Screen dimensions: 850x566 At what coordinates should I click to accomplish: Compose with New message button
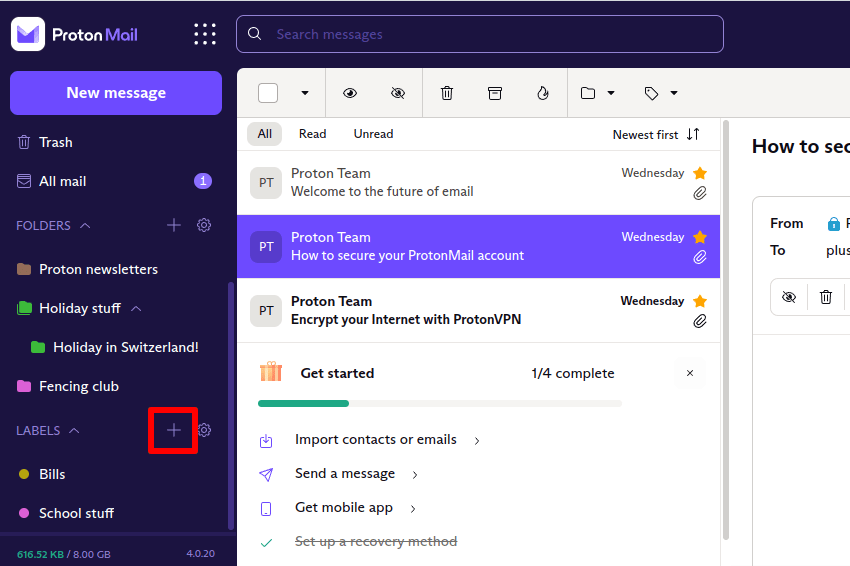[116, 93]
